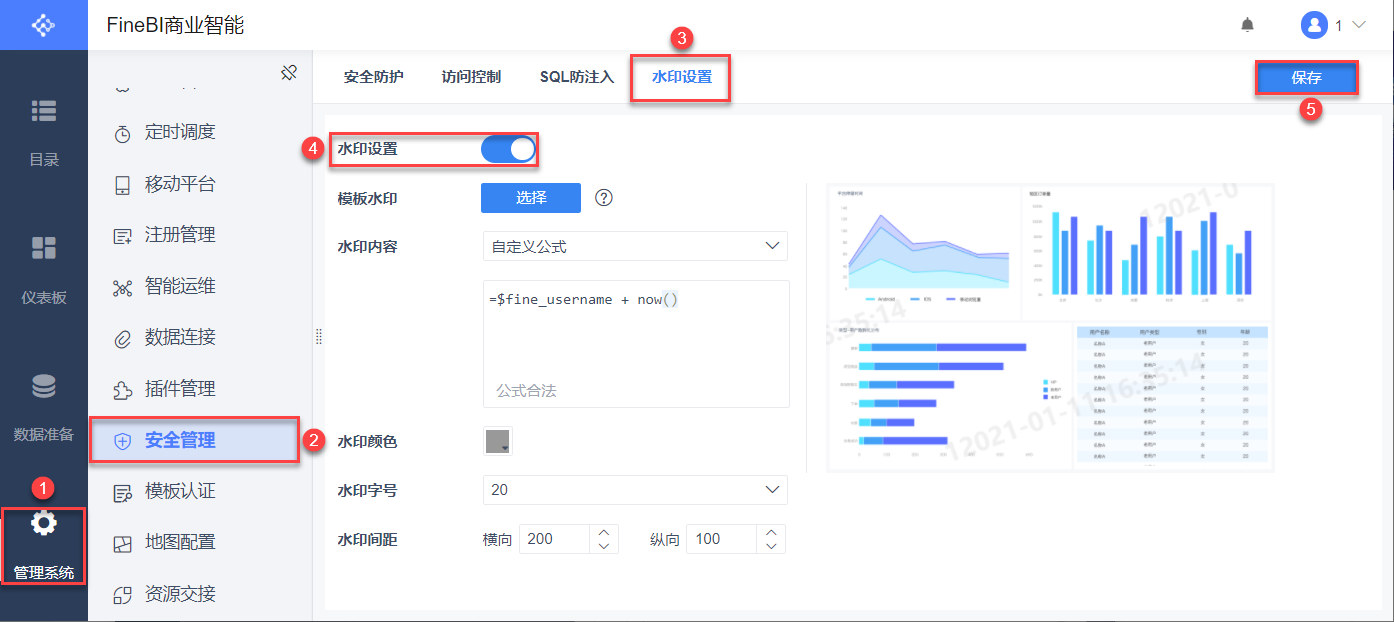Click the 横向 spacing input 200
Image resolution: width=1394 pixels, height=622 pixels.
[555, 539]
